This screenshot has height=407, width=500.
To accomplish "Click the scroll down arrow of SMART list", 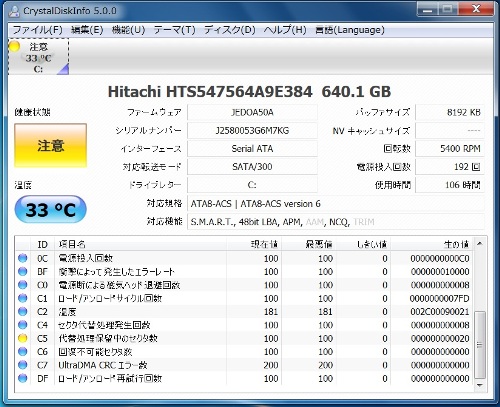I will click(x=480, y=385).
